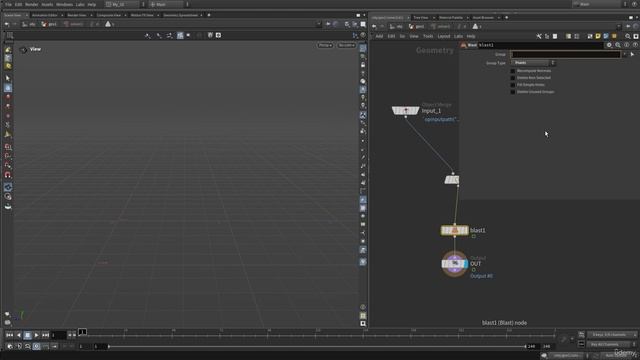Viewport: 640px width, 360px height.
Task: Open the parameter gear settings menu
Action: pos(609,45)
